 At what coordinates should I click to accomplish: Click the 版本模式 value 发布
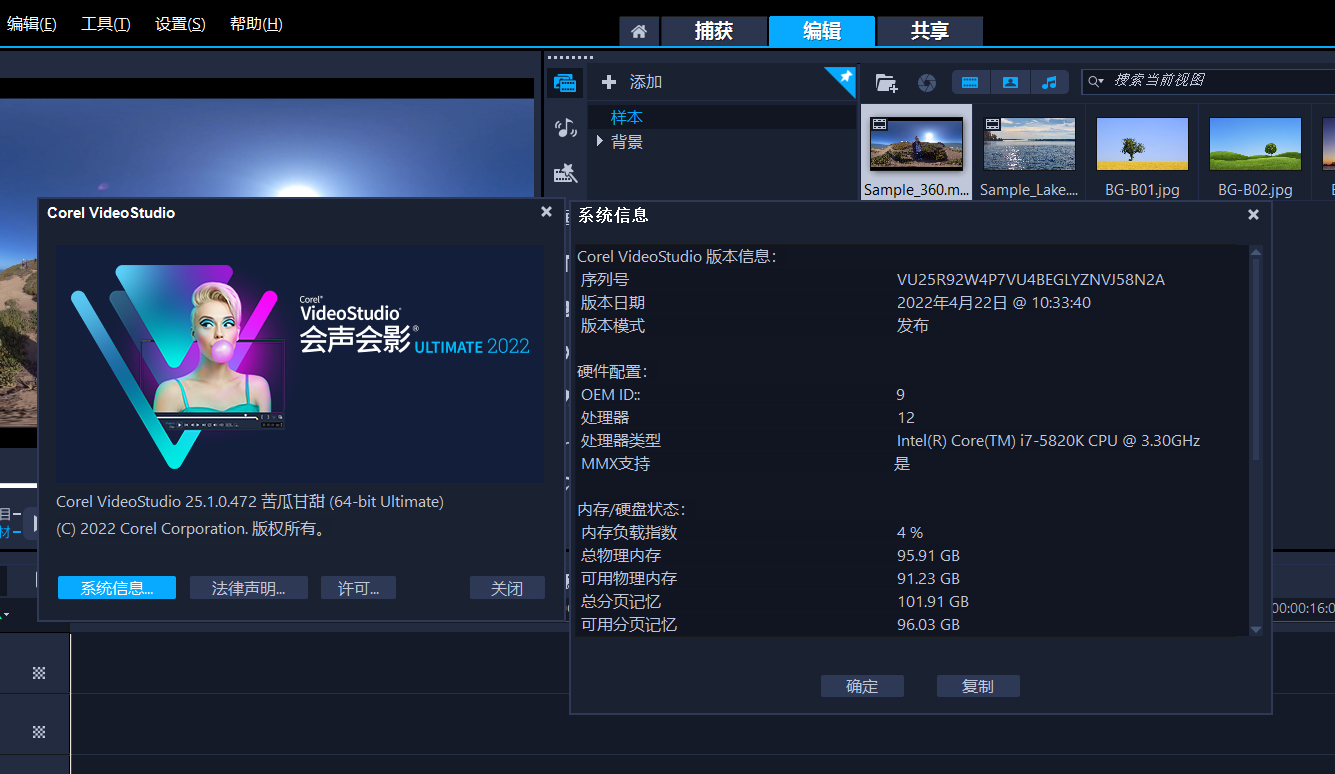(913, 326)
